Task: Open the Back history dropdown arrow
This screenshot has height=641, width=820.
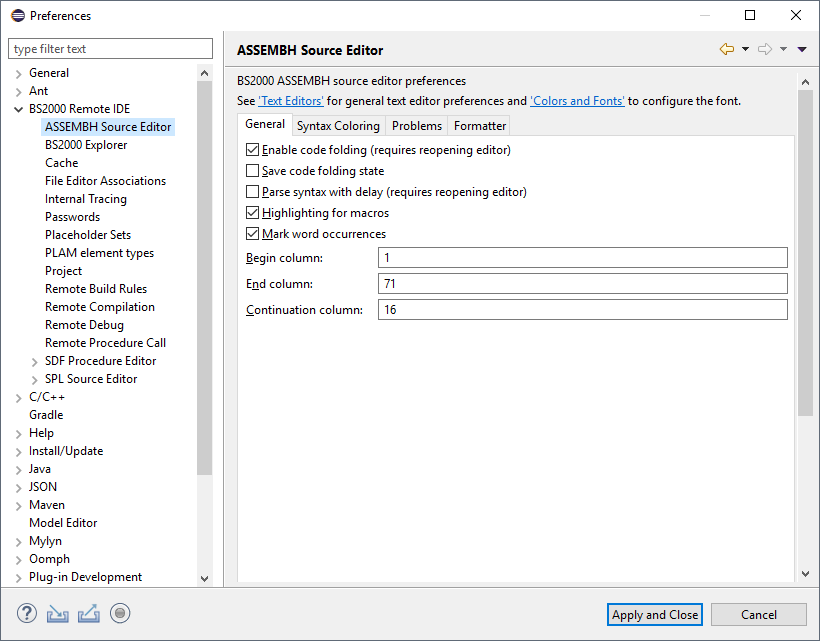Action: (745, 50)
